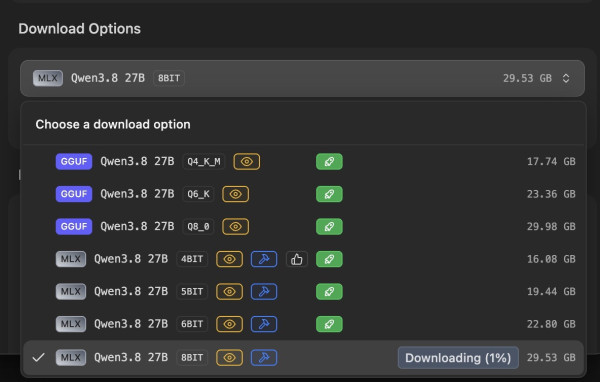Viewport: 600px width, 382px height.
Task: Click GGUF format badge on Q8_0 row
Action: click(74, 227)
